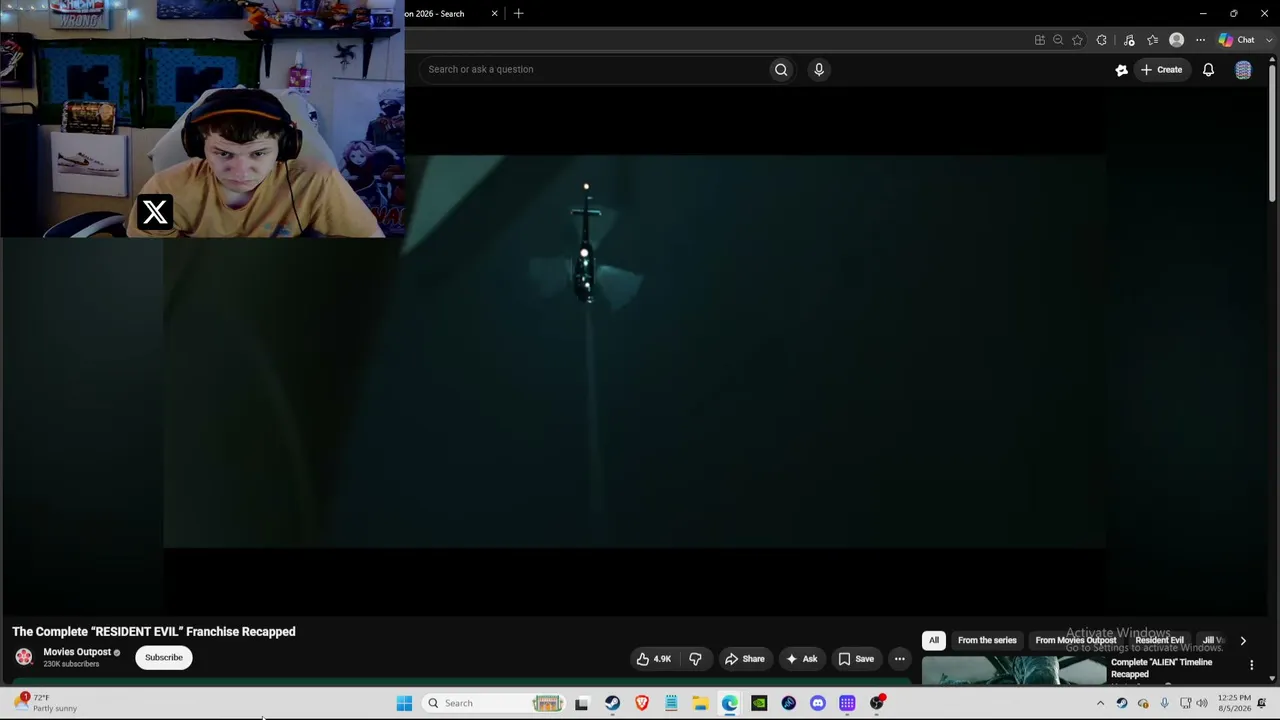Viewport: 1280px width, 720px height.
Task: Open Notepad from the taskbar
Action: coord(671,703)
